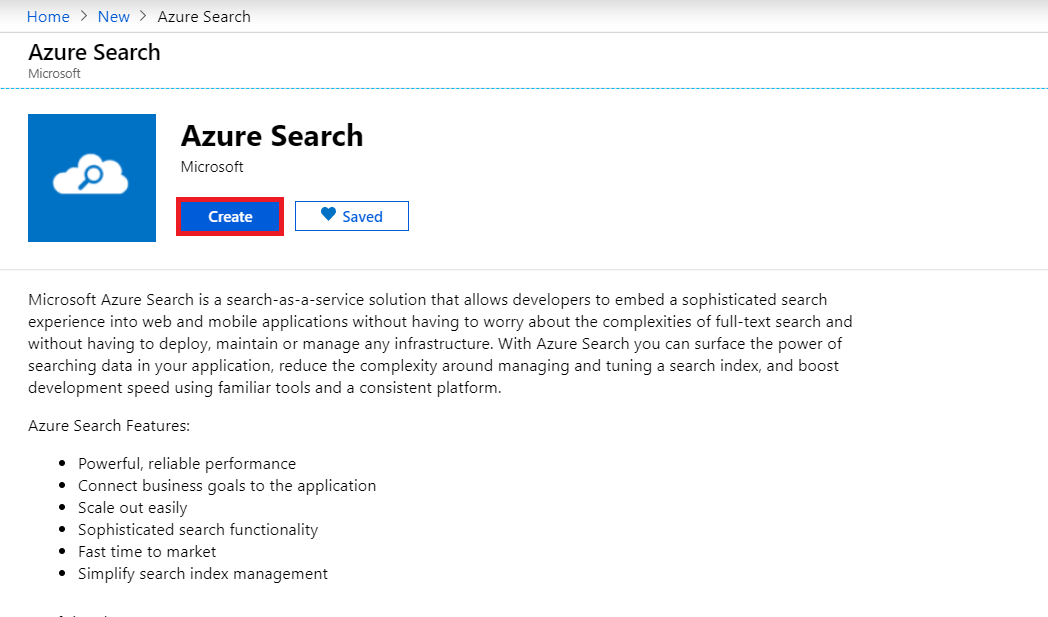The height and width of the screenshot is (617, 1048).
Task: Toggle the Saved favorite state for Azure Search
Action: 351,216
